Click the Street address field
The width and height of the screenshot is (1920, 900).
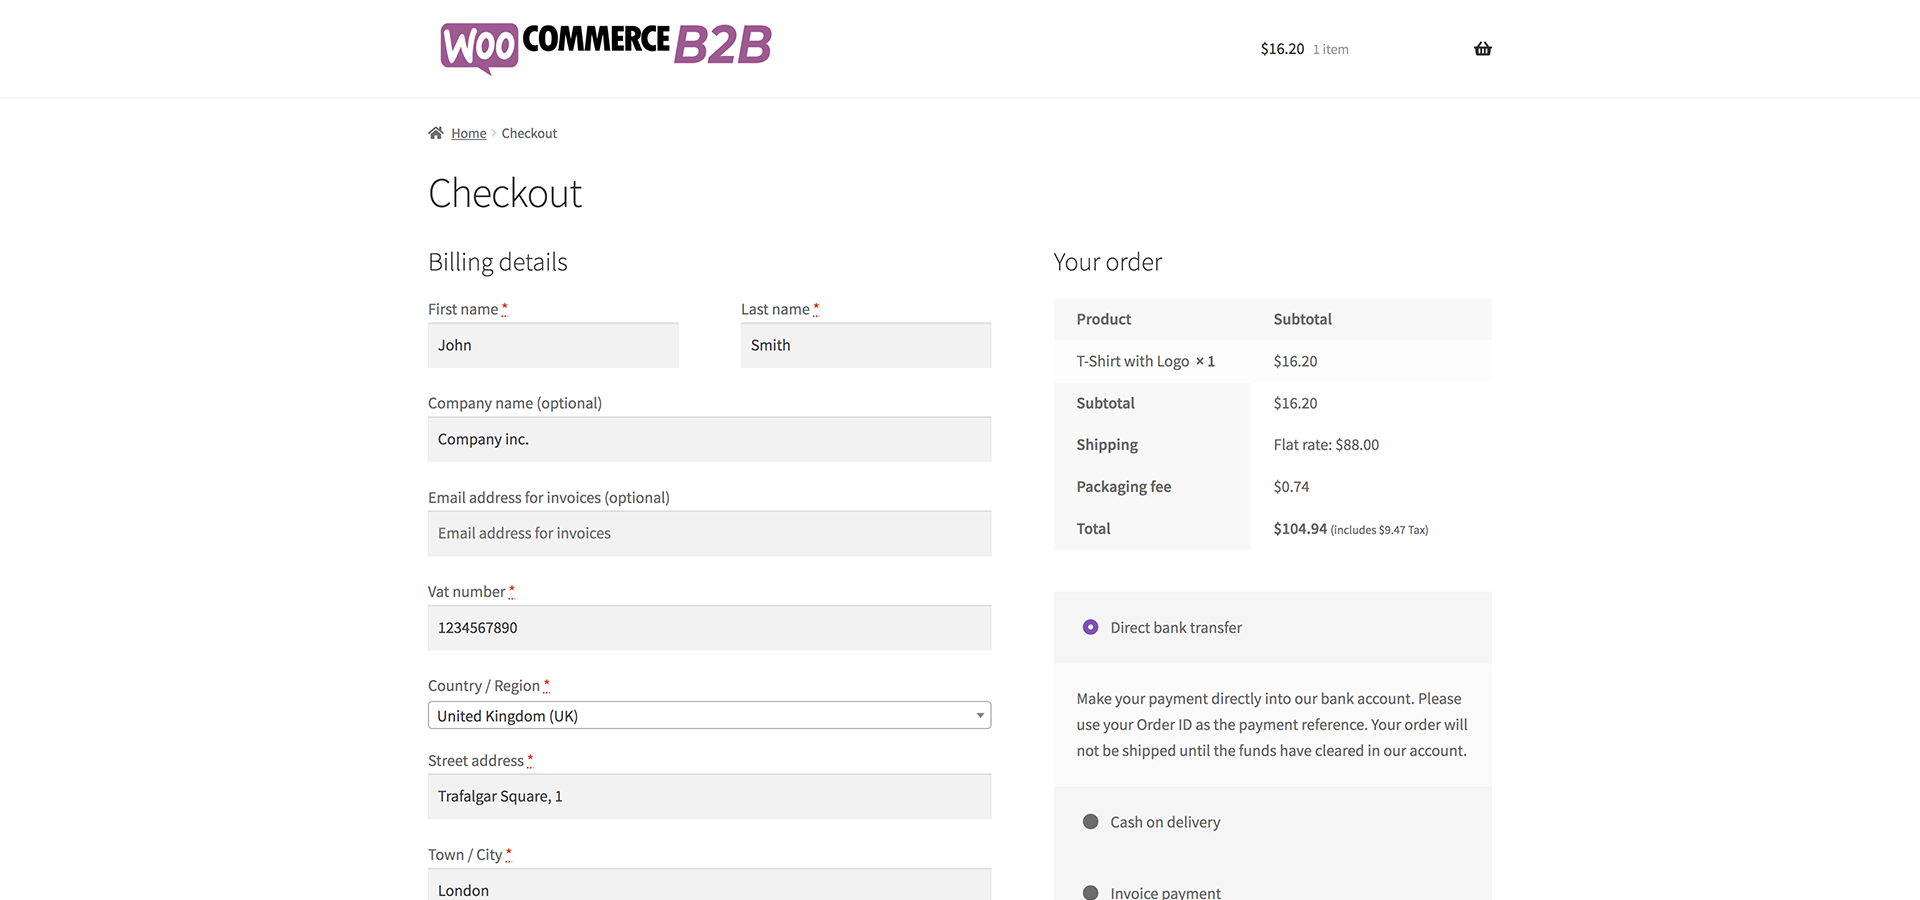point(709,796)
